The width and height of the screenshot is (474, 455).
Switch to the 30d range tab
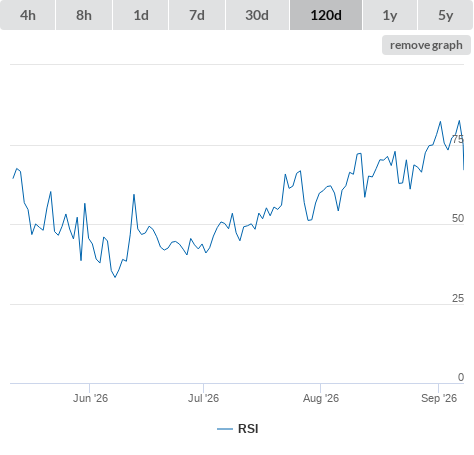(x=257, y=15)
